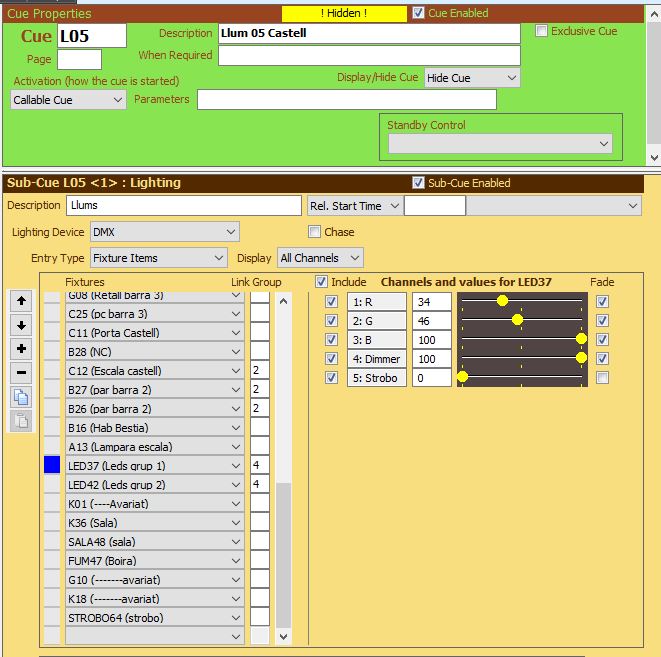
Task: Click the paste fixtures icon
Action: [x=22, y=421]
